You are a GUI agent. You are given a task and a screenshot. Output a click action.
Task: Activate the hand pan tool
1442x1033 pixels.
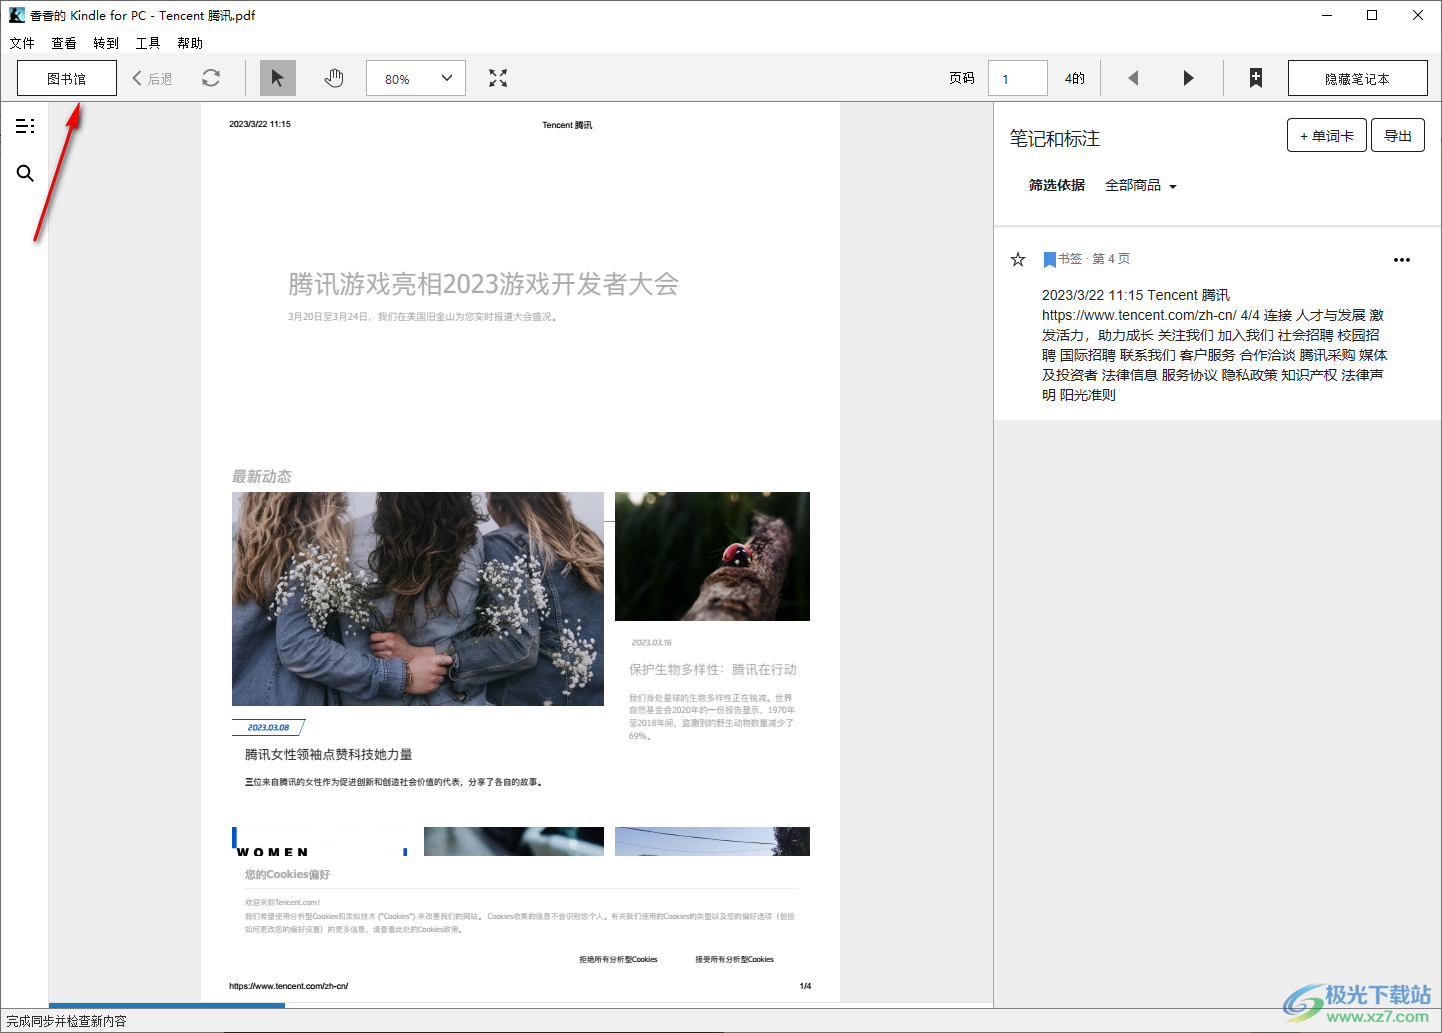[334, 78]
